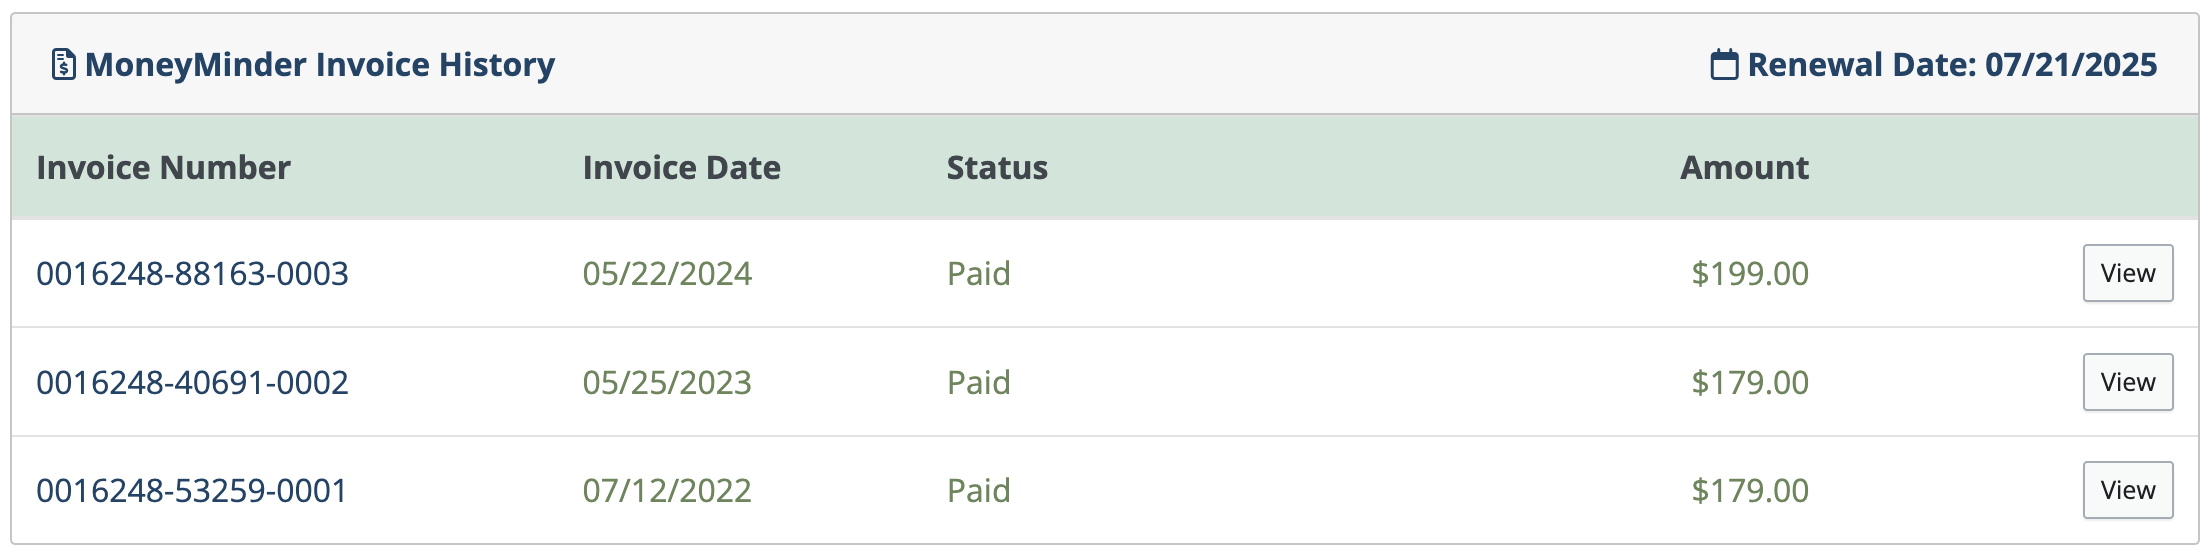Image resolution: width=2210 pixels, height=556 pixels.
Task: Click the calendar icon beside Renewal Date
Action: [x=1724, y=64]
